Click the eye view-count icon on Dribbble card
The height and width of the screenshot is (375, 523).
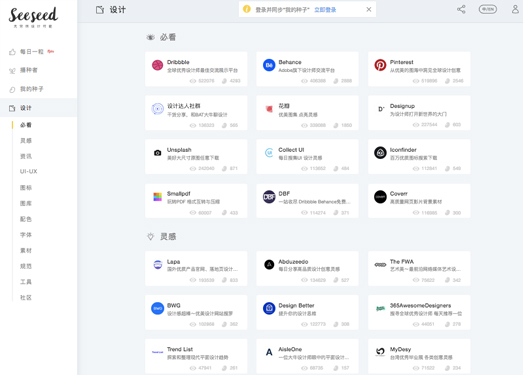tap(193, 81)
